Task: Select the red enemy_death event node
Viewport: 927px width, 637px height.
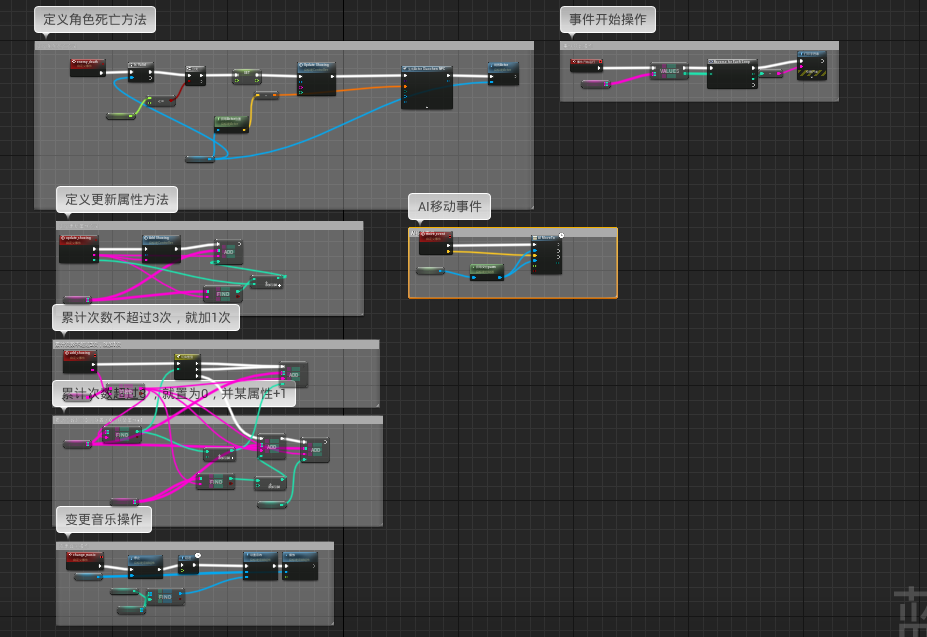Action: pos(87,67)
